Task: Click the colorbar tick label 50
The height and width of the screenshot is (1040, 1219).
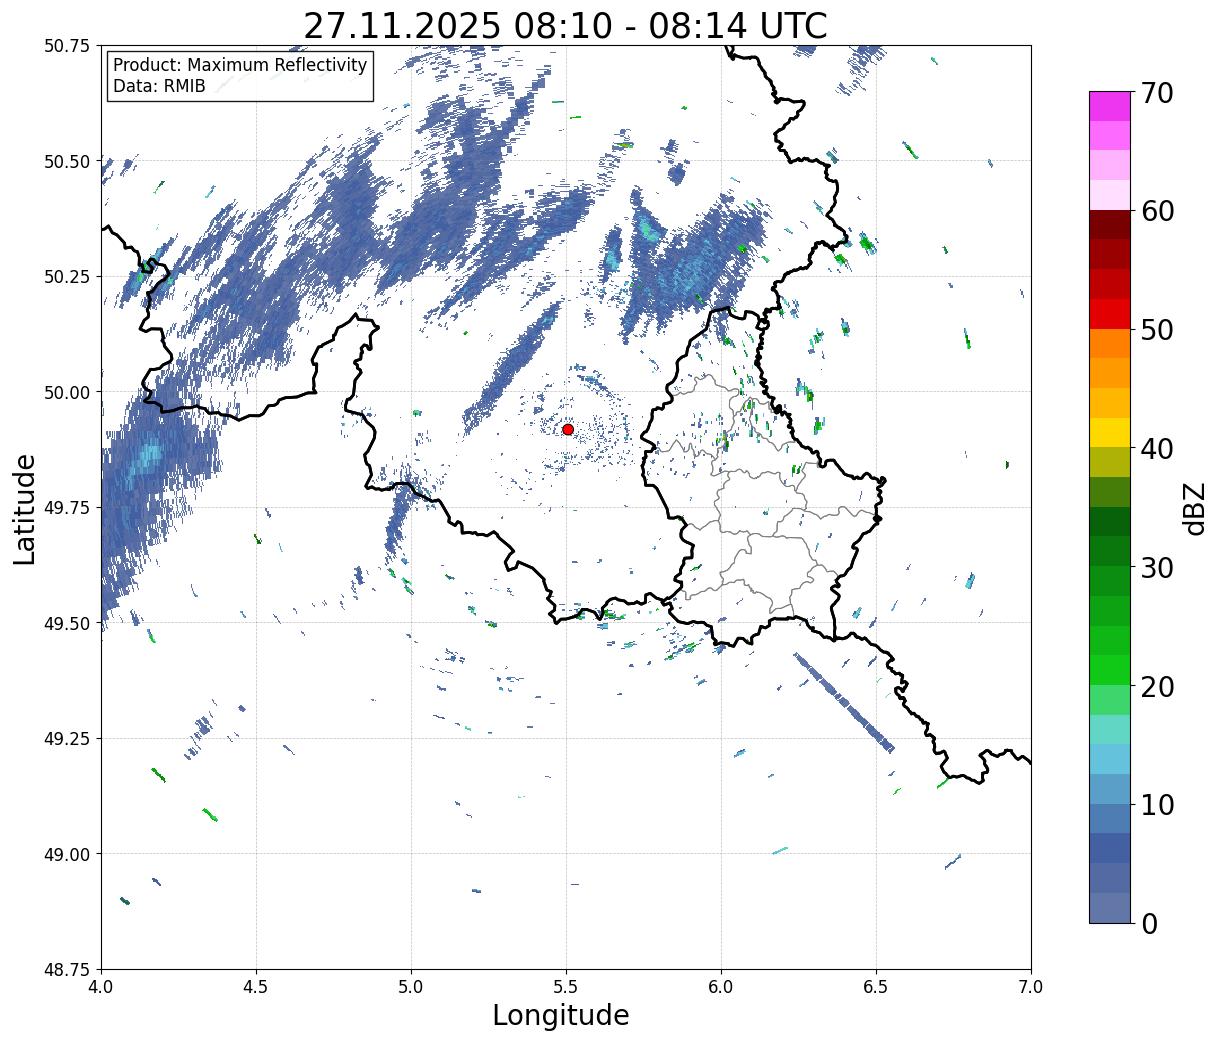Action: (1156, 330)
